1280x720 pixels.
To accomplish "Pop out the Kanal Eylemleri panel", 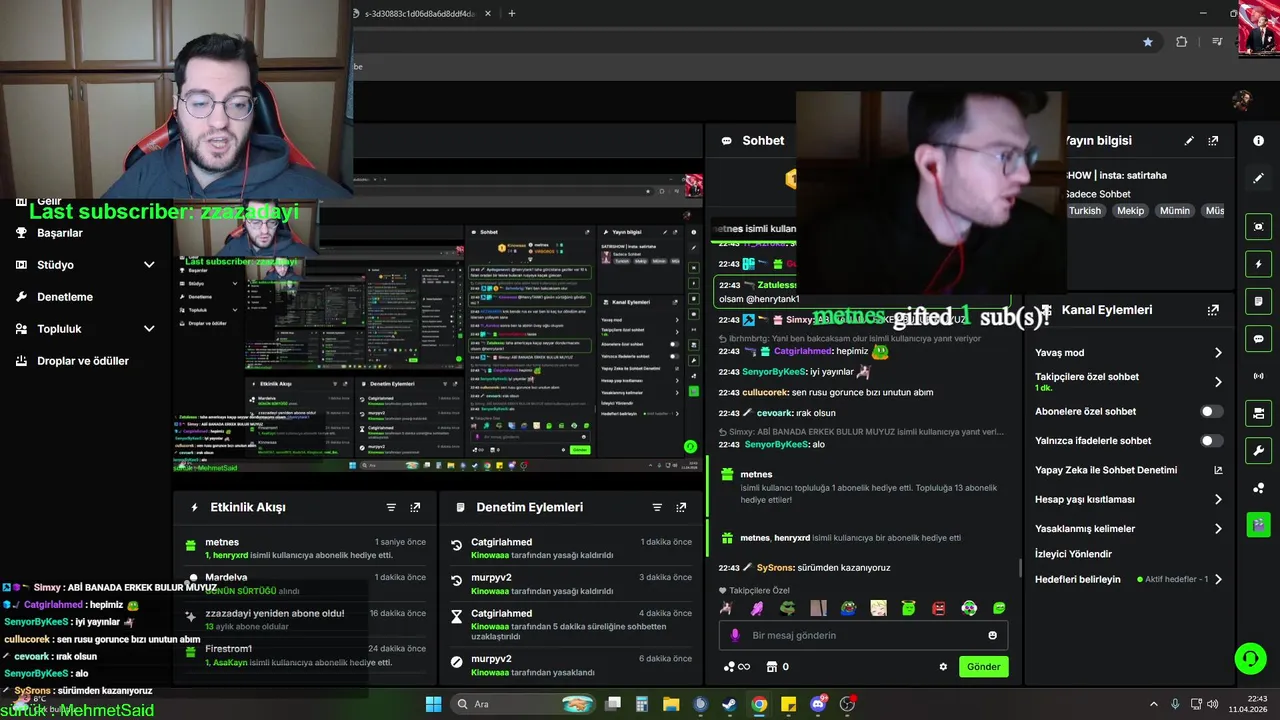I will pyautogui.click(x=1213, y=310).
